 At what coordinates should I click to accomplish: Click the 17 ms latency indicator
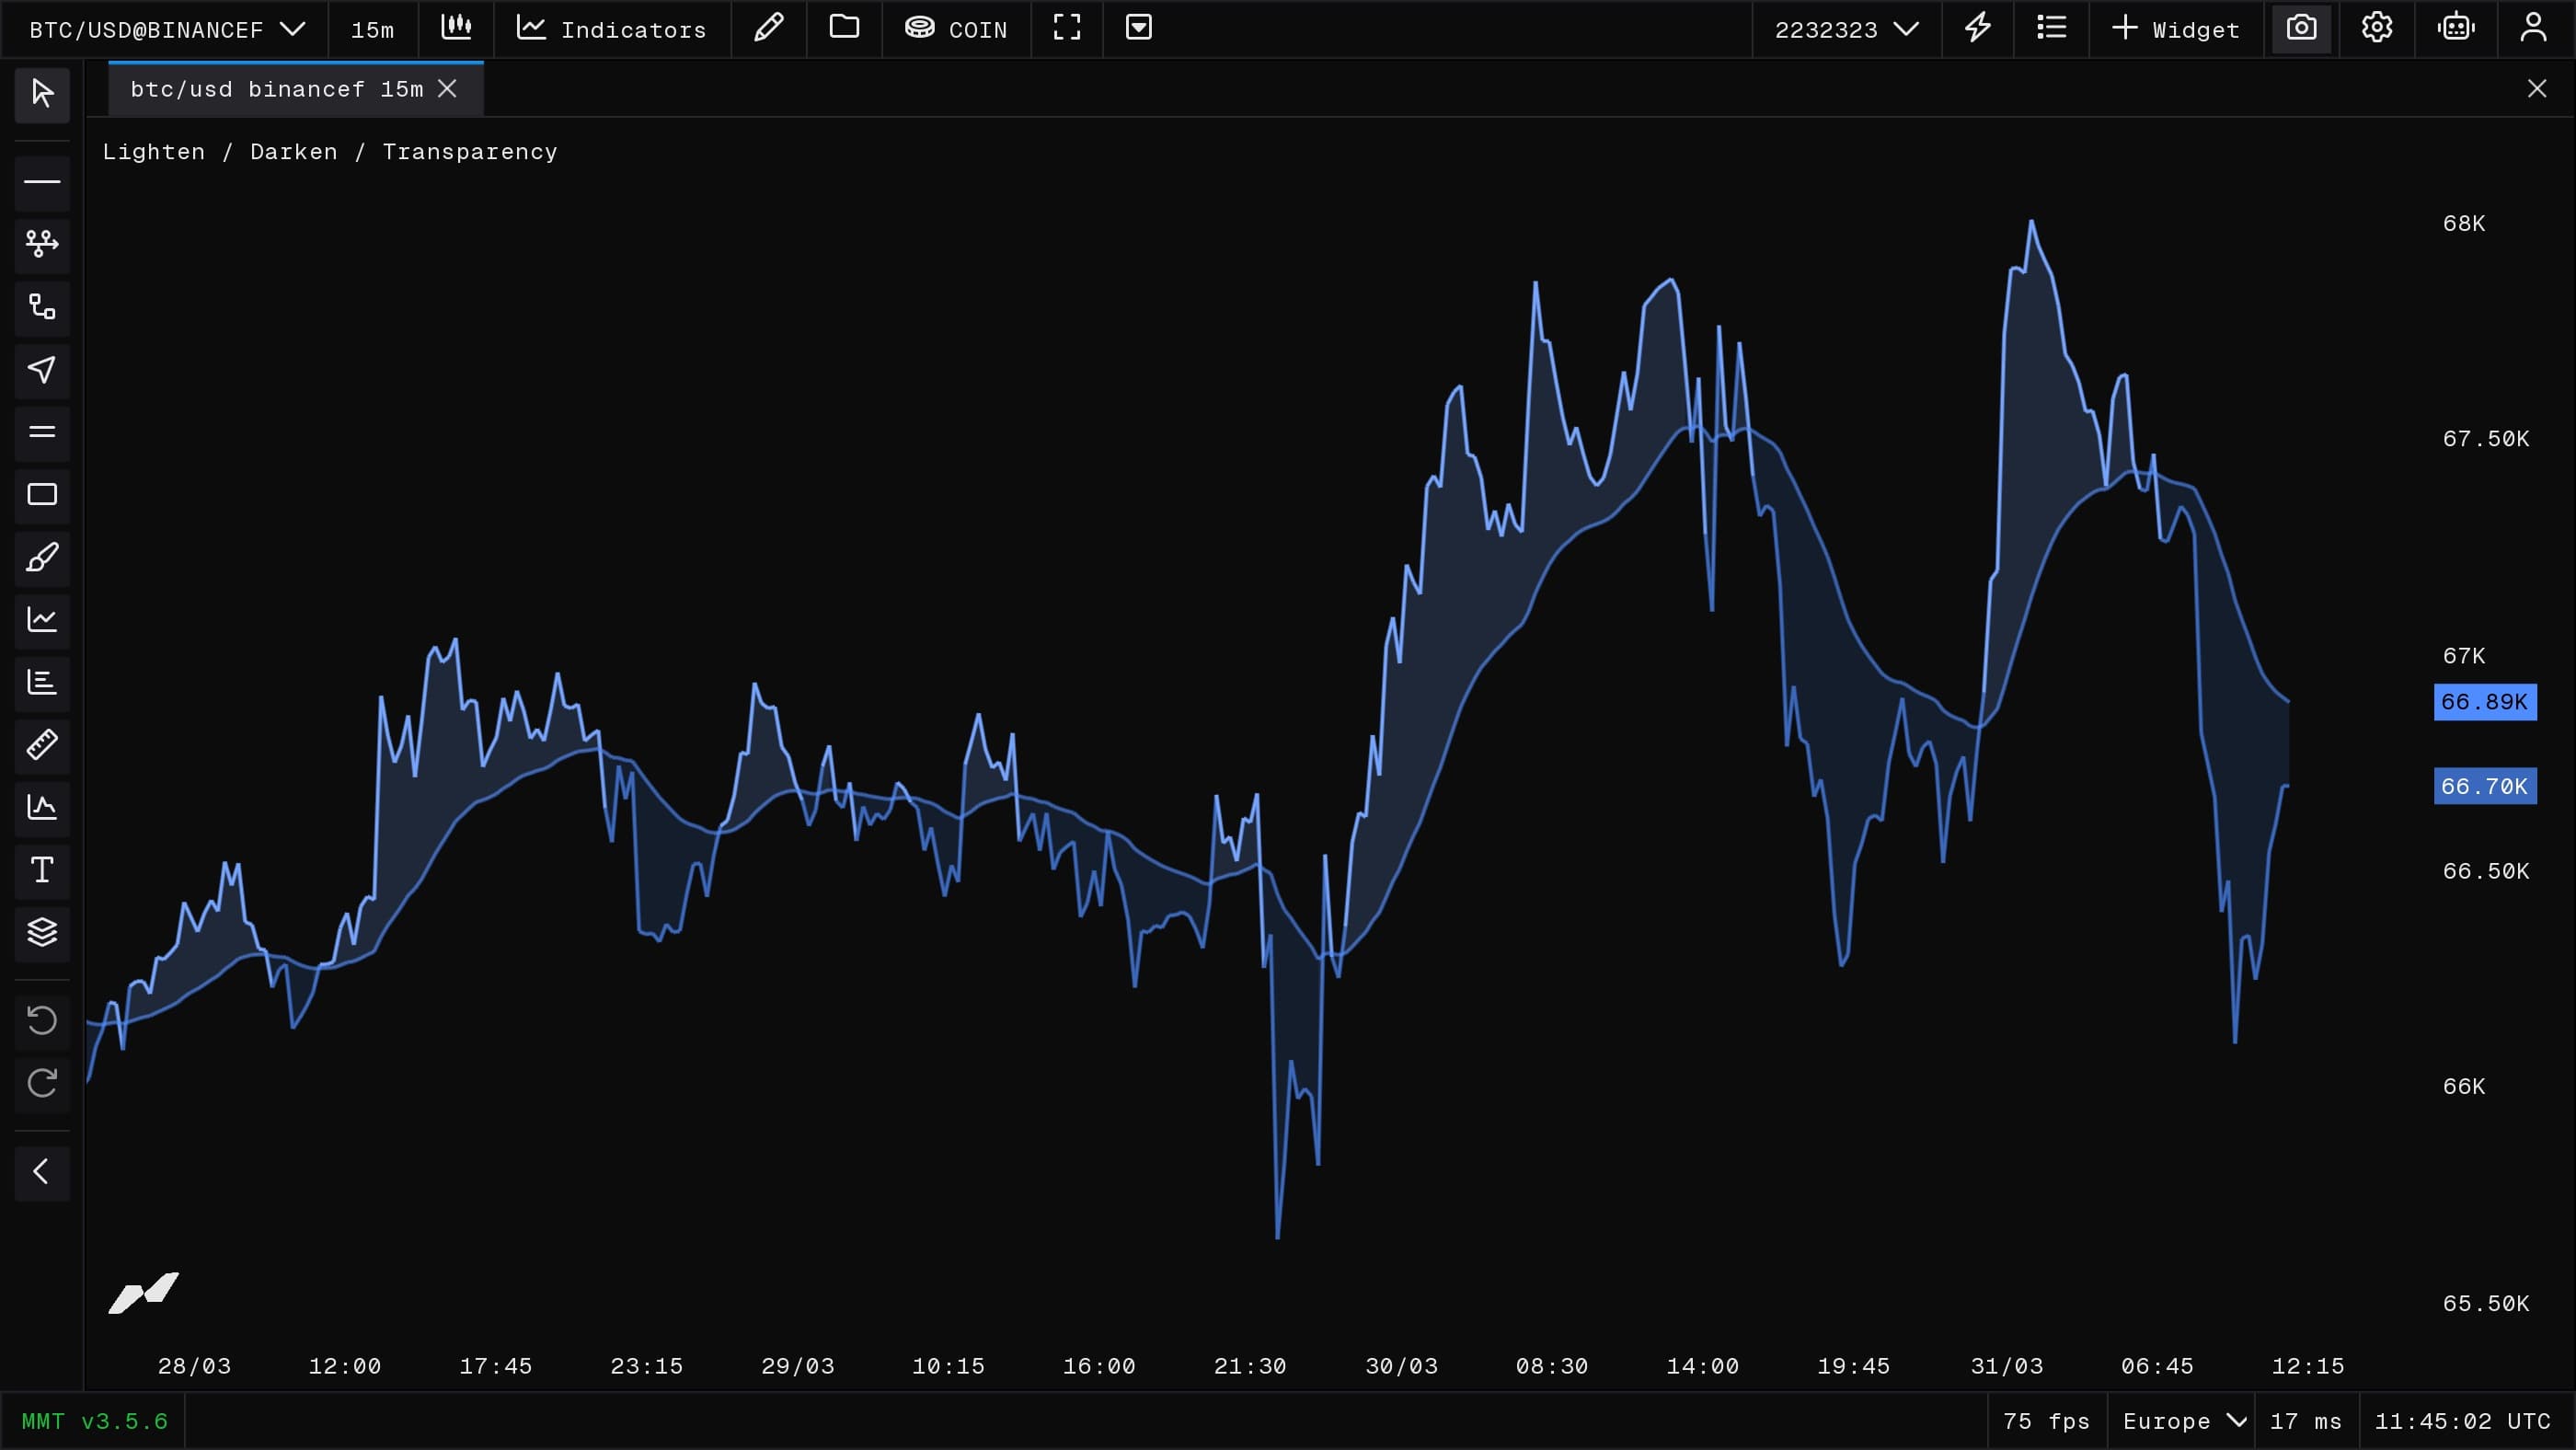coord(2306,1421)
